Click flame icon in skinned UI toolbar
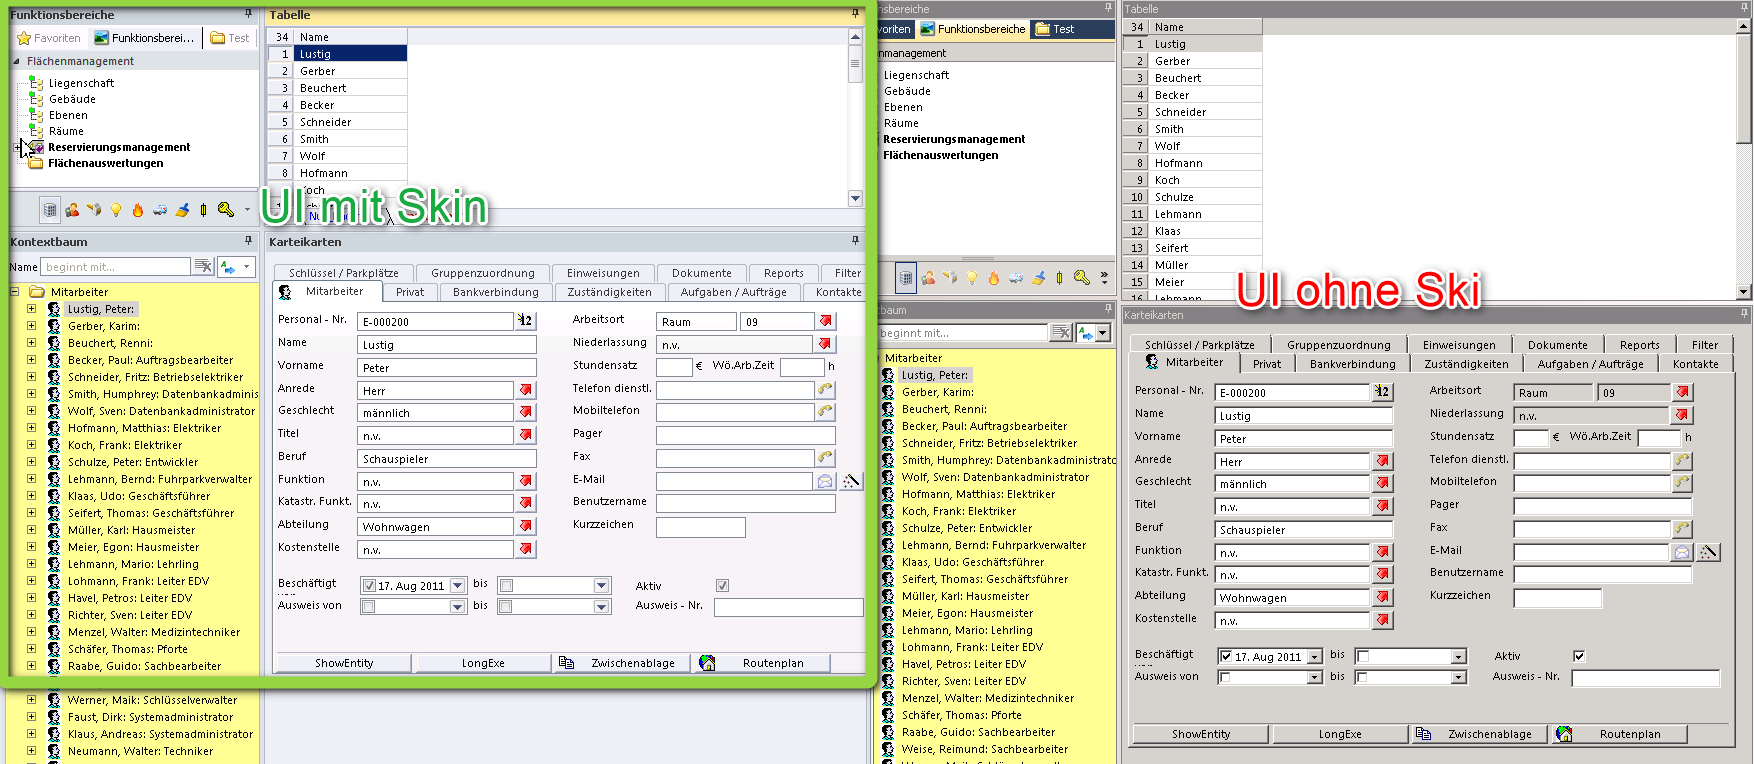 [138, 210]
